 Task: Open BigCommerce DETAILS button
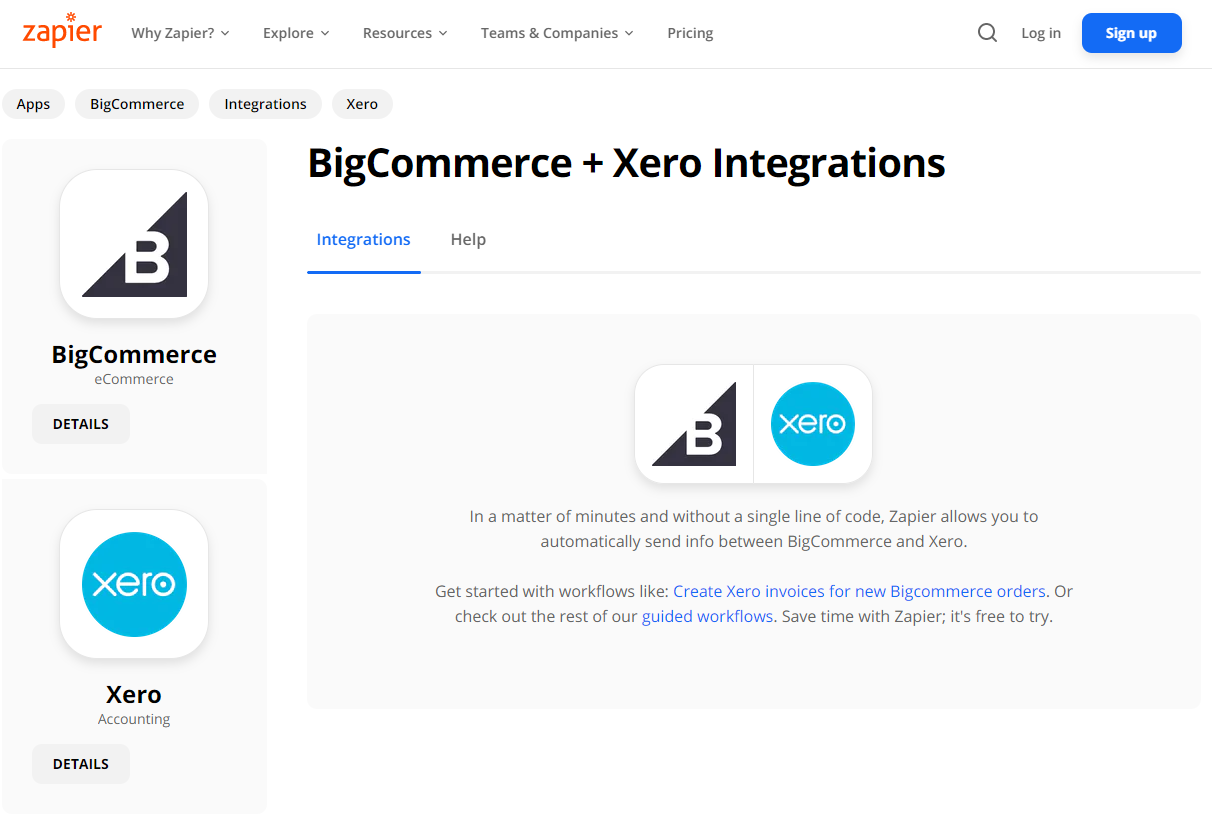pos(81,424)
